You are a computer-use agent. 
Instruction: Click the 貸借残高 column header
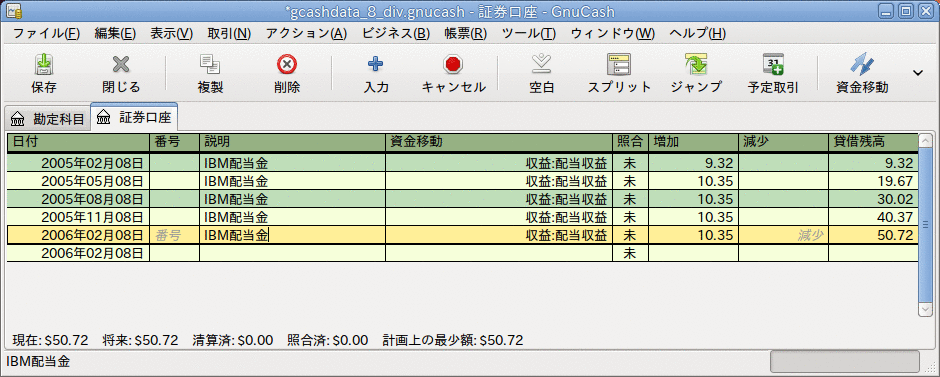[873, 142]
